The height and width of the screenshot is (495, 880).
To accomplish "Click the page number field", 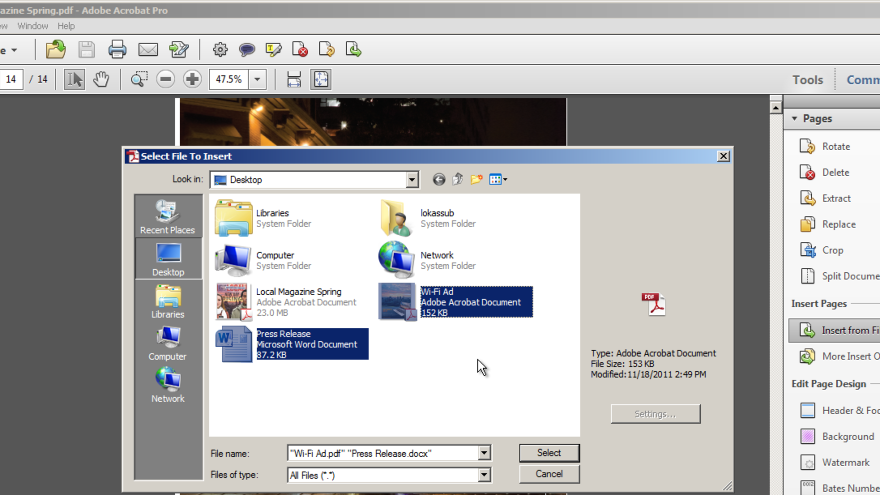I will [11, 79].
